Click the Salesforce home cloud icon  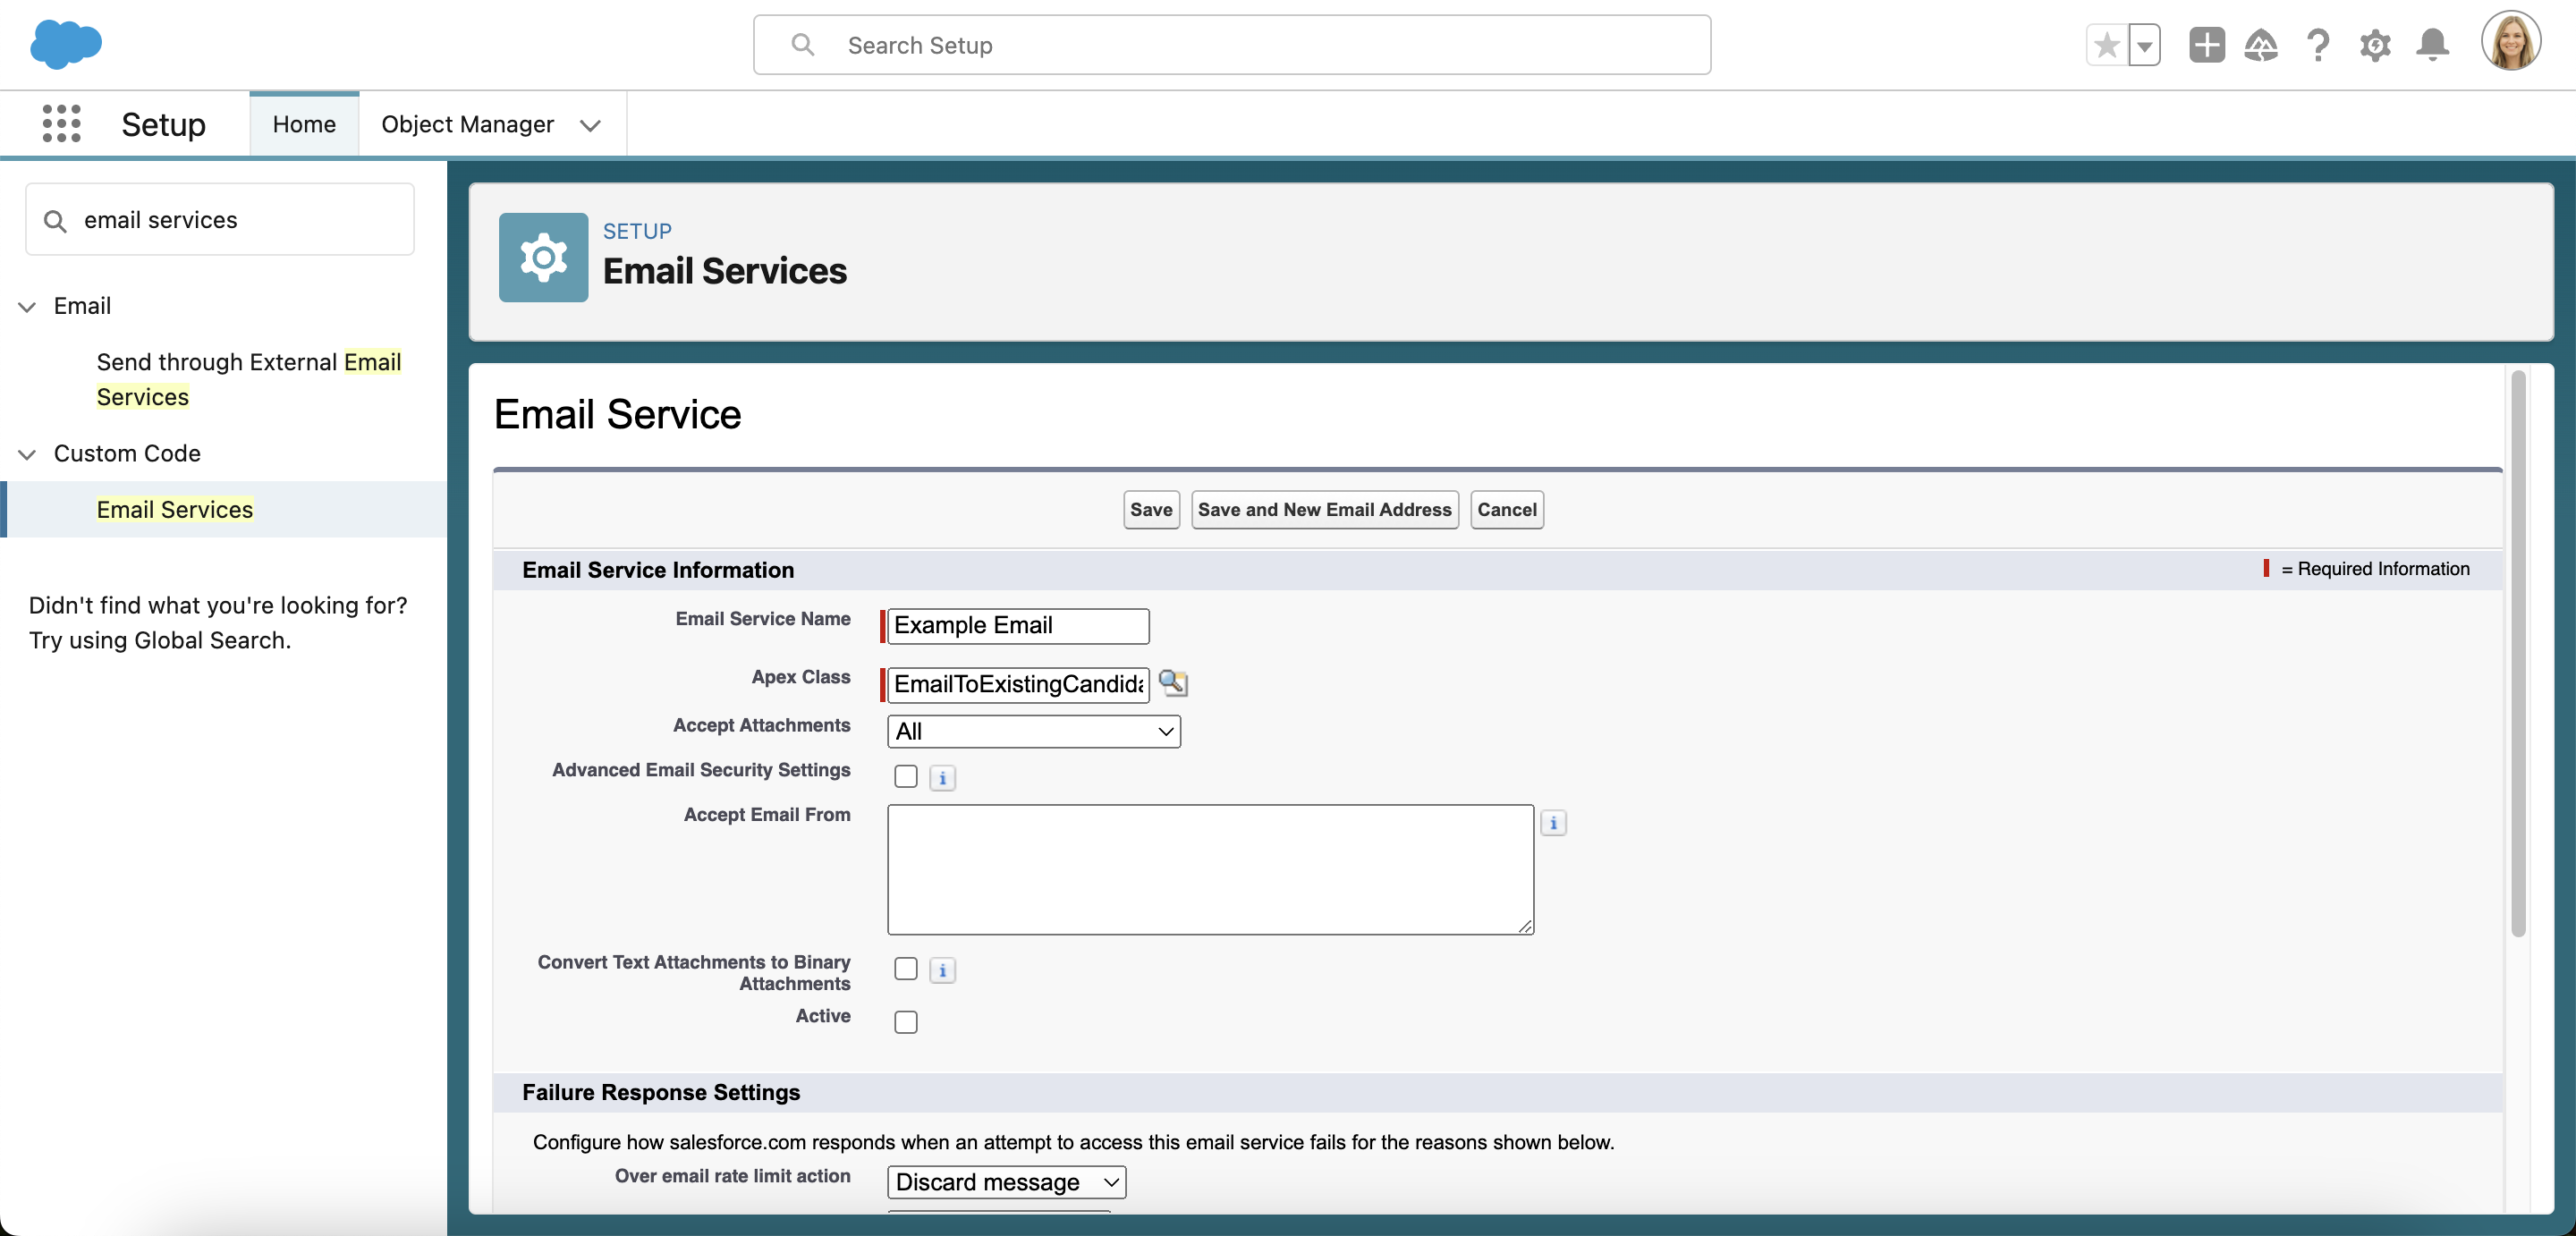pos(67,45)
